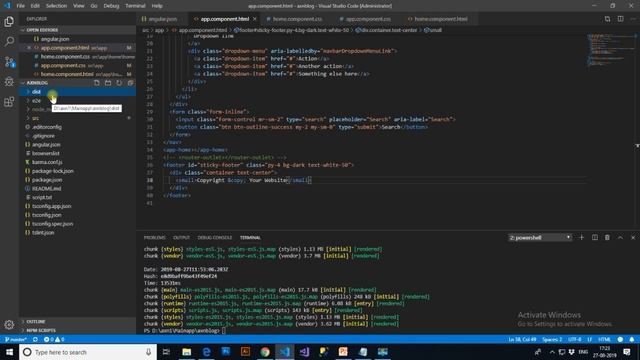
Task: Split the editor to the right
Action: point(620,19)
